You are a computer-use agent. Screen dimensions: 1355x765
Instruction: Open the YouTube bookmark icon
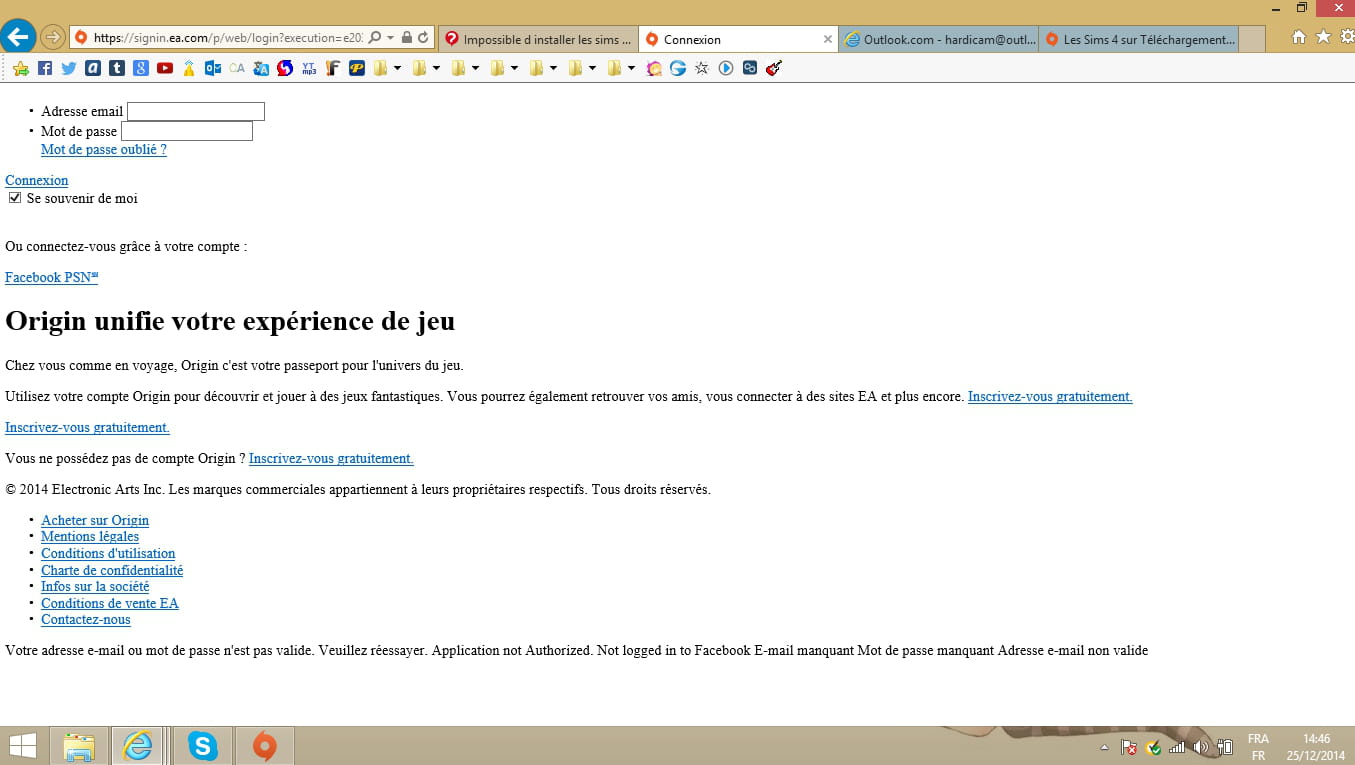coord(165,68)
